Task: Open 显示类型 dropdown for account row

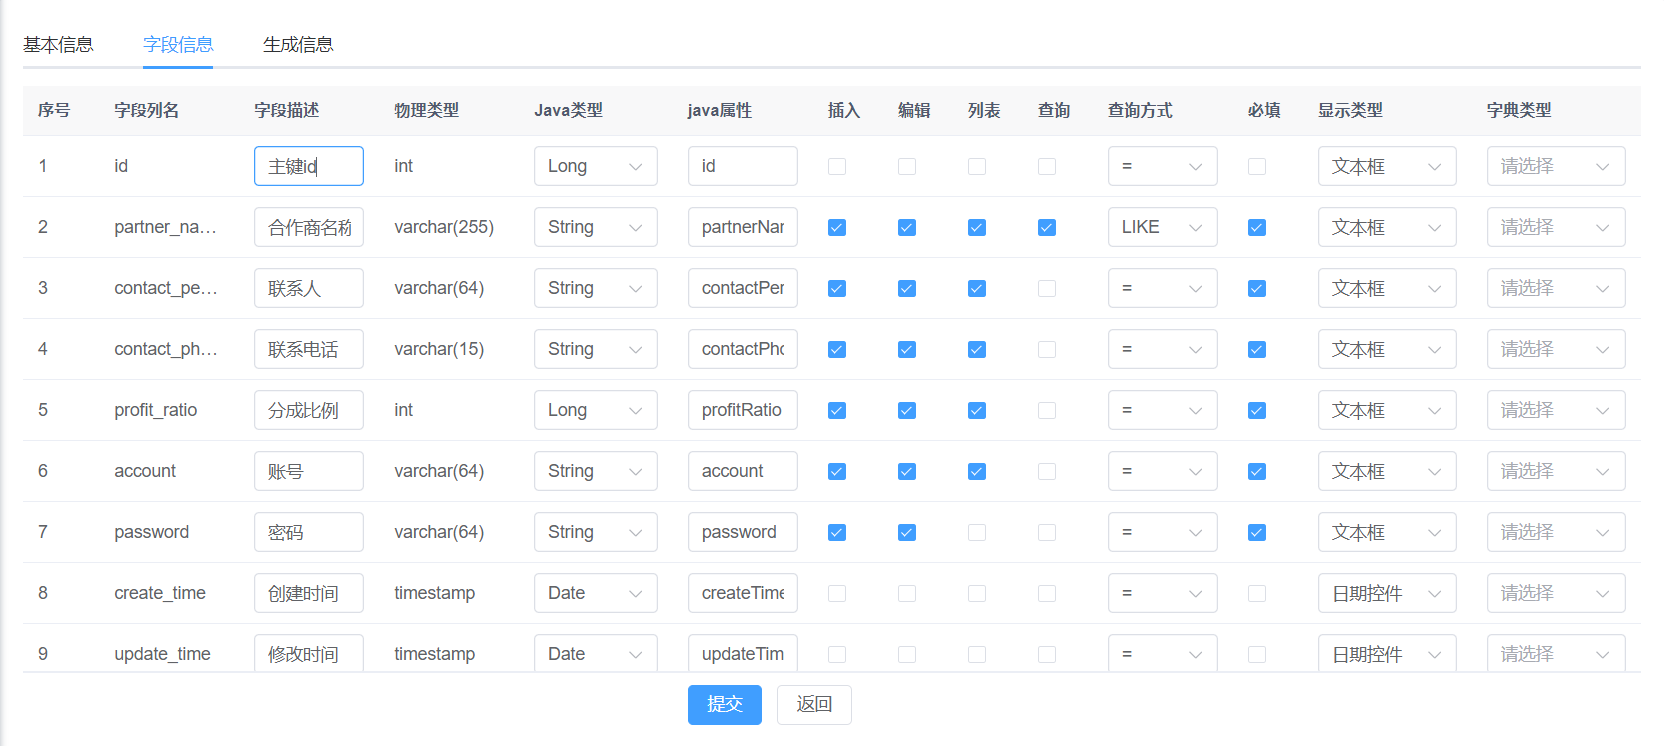Action: coord(1387,471)
